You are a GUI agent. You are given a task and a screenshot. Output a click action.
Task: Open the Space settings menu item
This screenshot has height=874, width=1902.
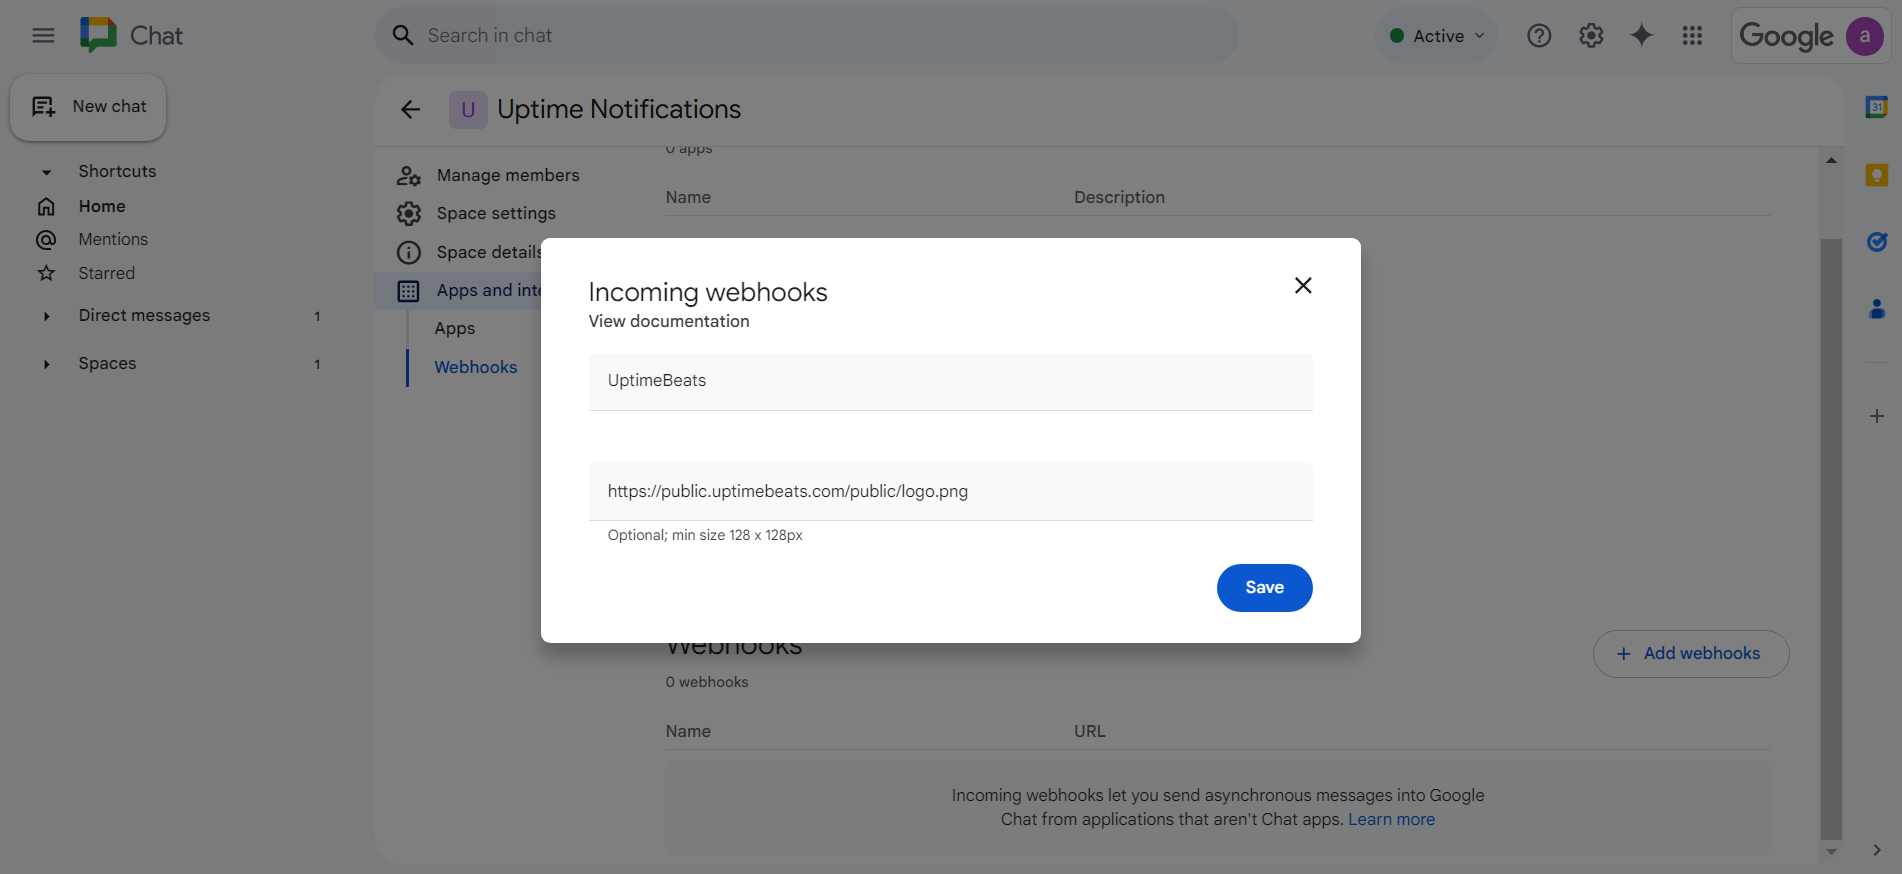click(x=496, y=213)
